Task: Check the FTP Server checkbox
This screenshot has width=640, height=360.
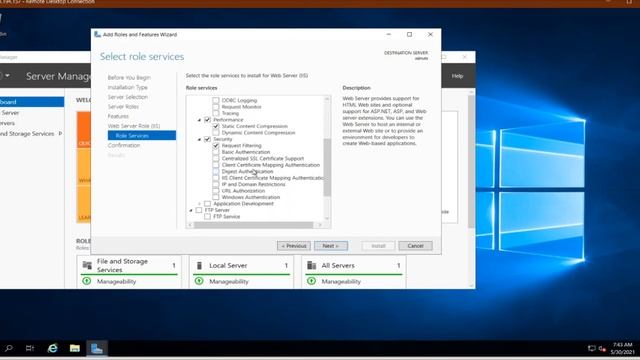Action: tap(199, 210)
